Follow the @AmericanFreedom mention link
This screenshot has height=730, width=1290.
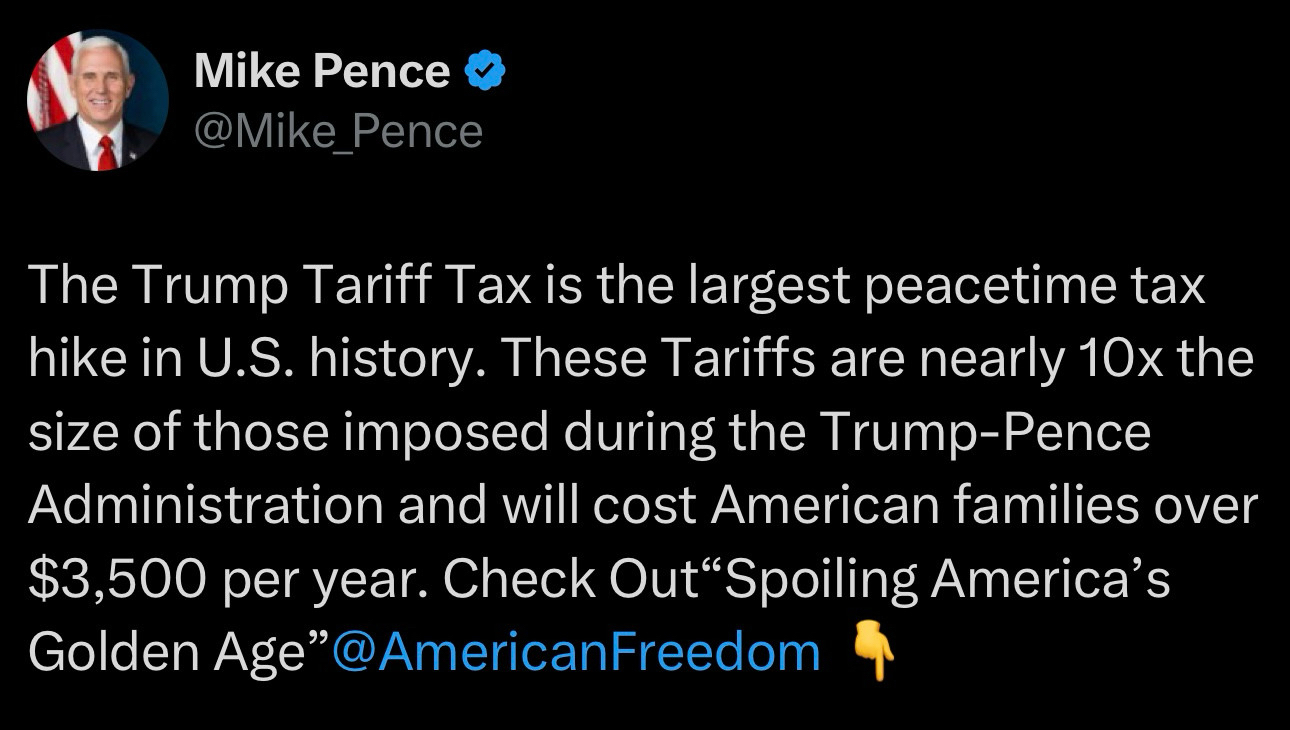pos(575,653)
